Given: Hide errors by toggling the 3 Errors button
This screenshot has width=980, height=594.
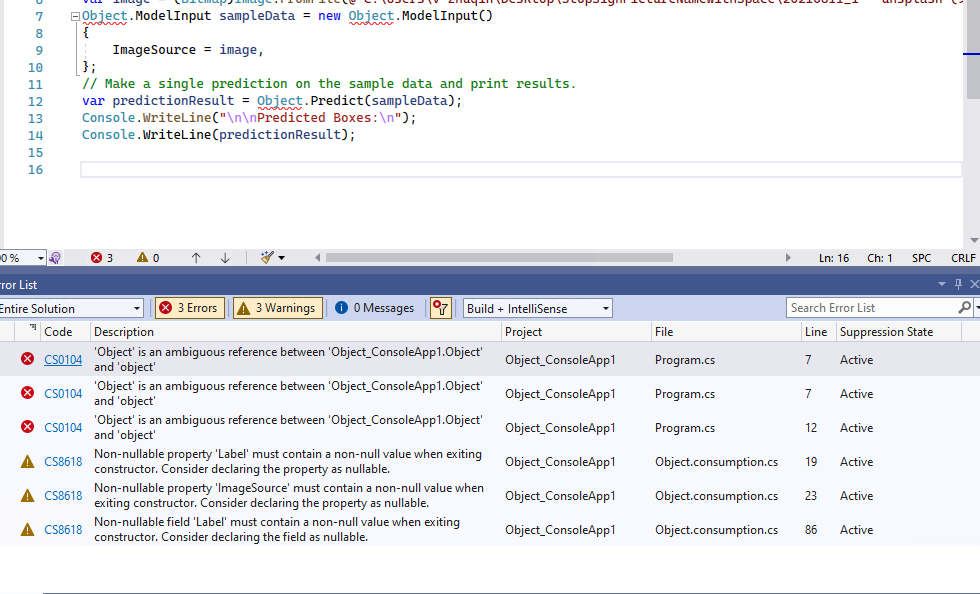Looking at the screenshot, I should [x=189, y=307].
